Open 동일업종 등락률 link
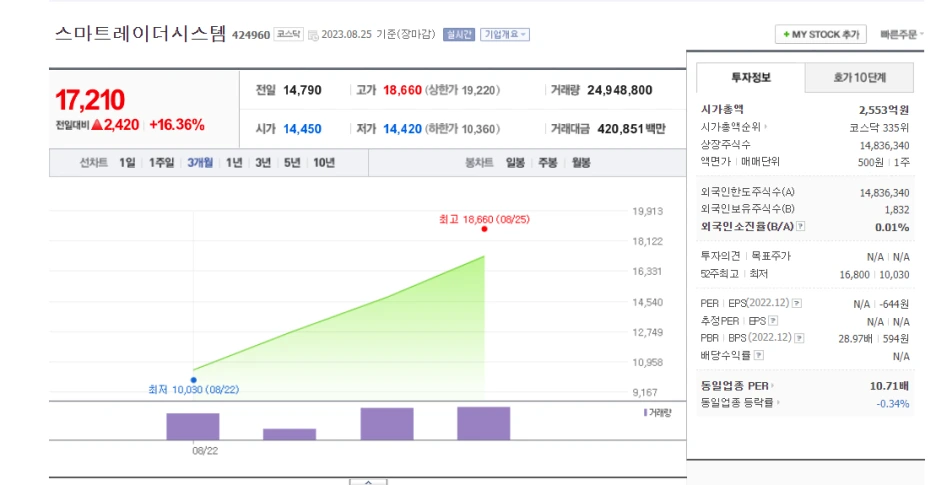 740,403
